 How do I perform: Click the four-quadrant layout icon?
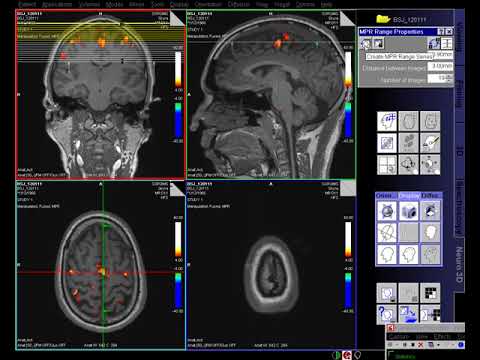[387, 165]
